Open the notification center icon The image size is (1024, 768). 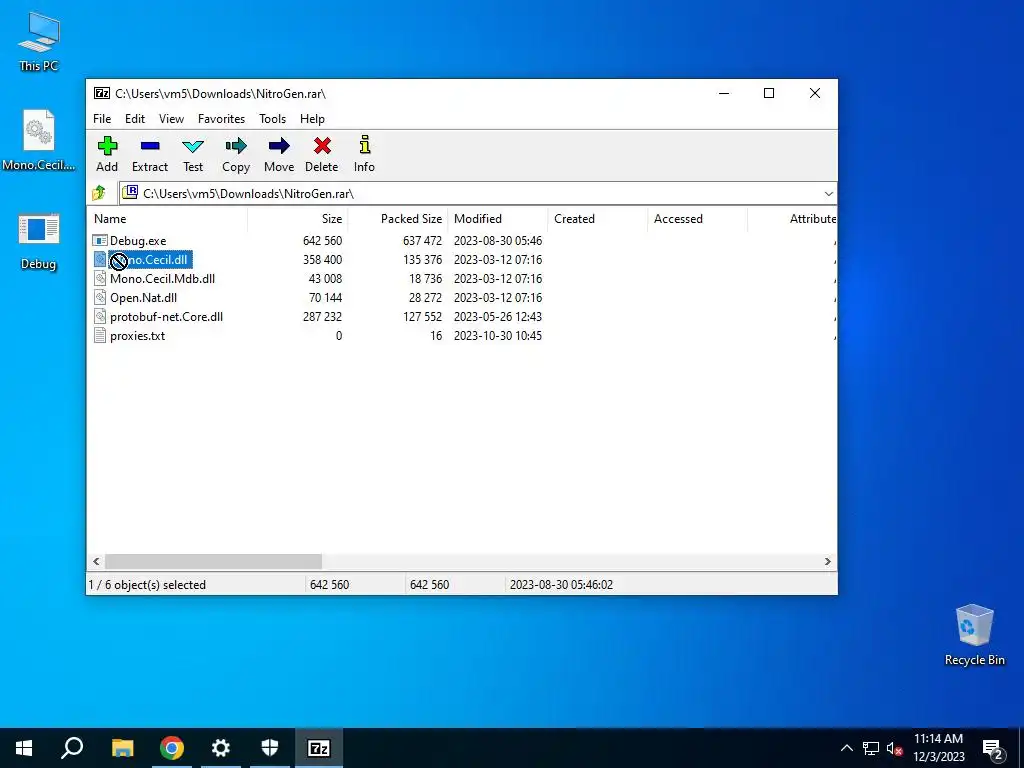[x=993, y=749]
